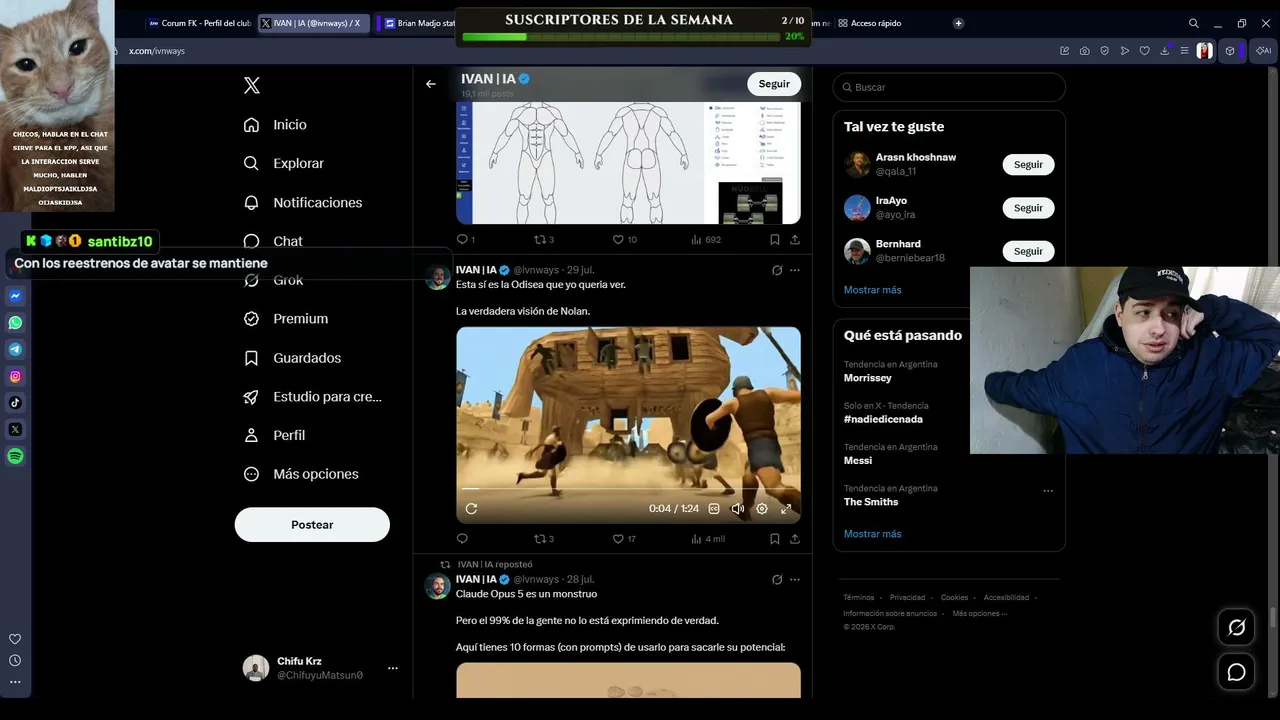Share the body diagram post
The height and width of the screenshot is (720, 1280).
click(795, 240)
